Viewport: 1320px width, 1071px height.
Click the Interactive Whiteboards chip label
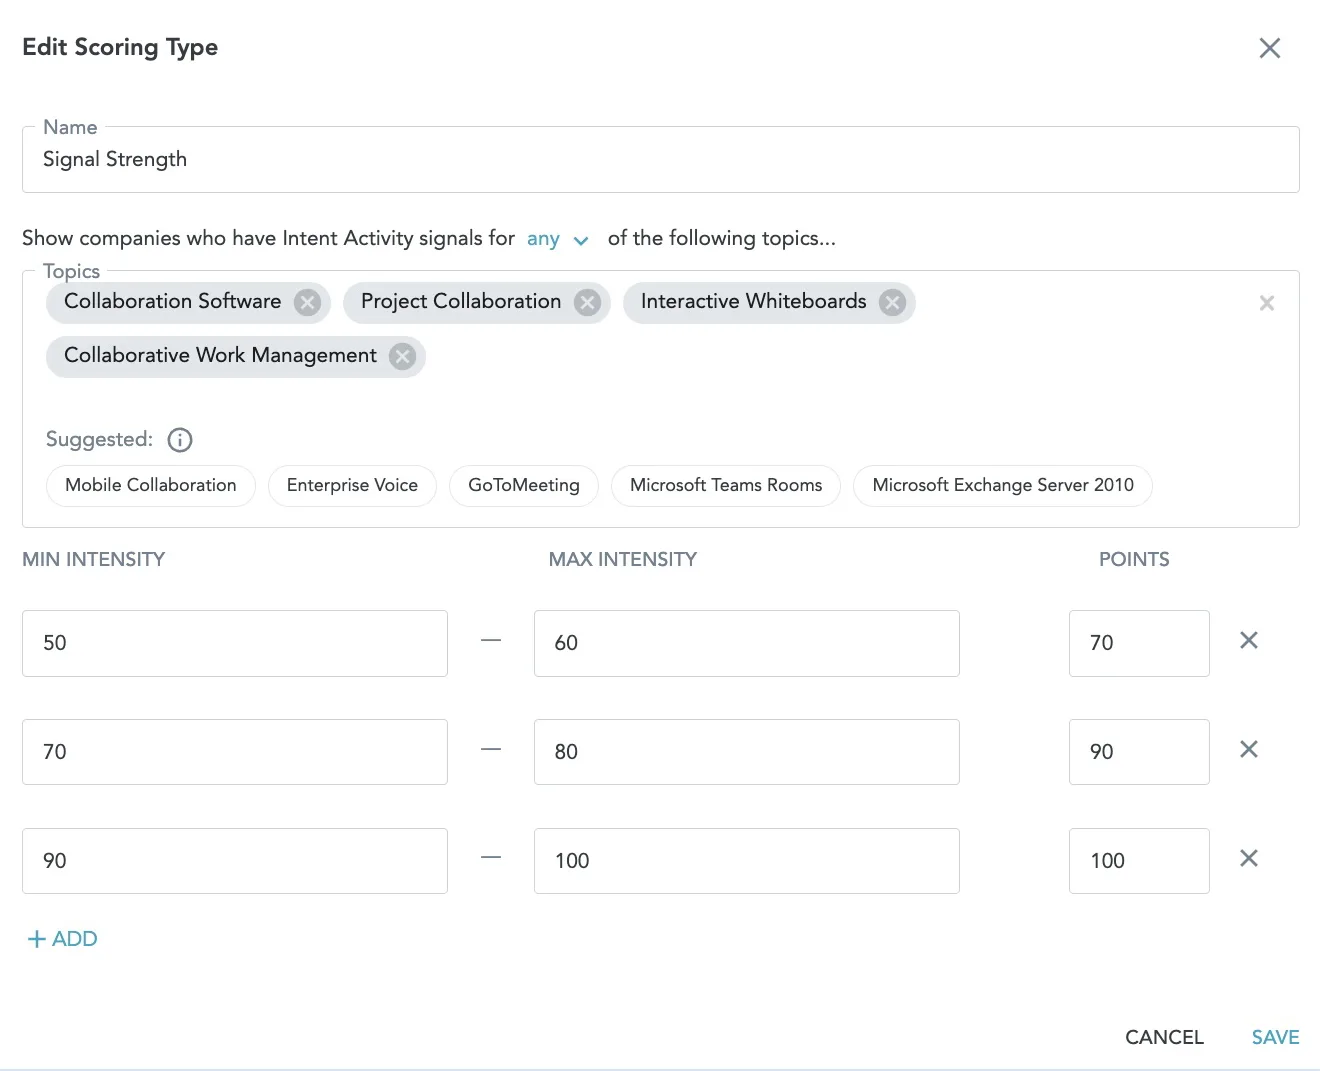(754, 301)
